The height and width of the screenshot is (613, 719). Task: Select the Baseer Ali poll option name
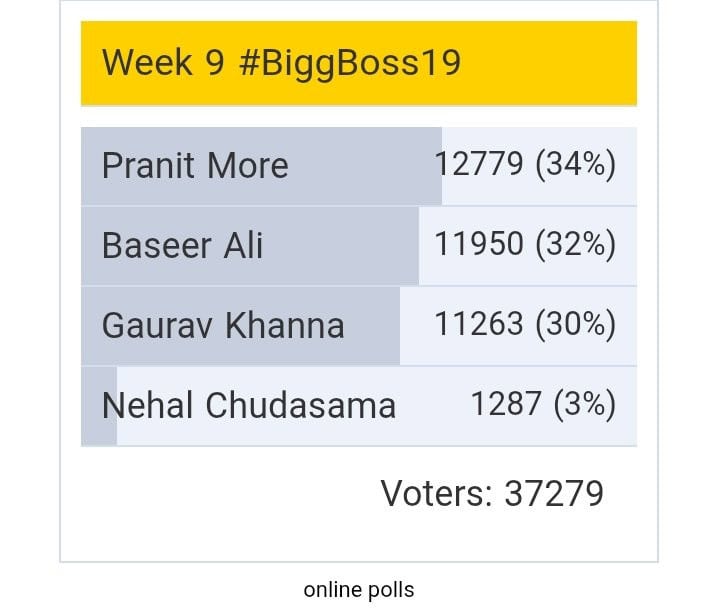(182, 245)
